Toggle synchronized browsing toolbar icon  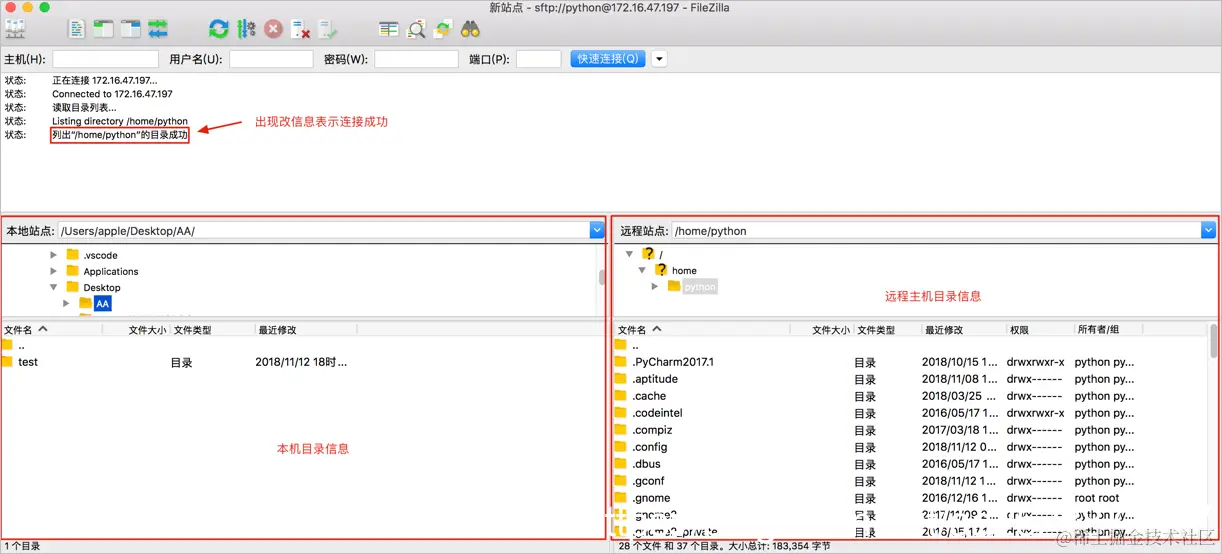443,29
